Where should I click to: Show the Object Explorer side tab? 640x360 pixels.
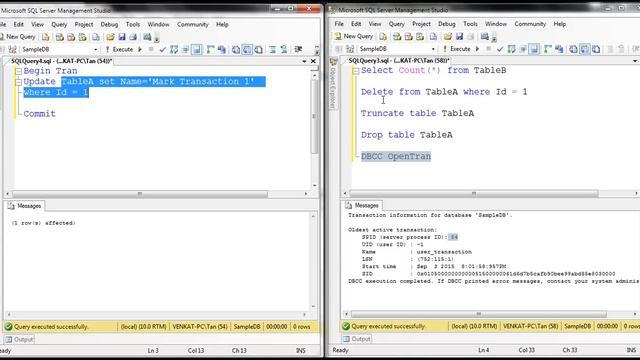pyautogui.click(x=333, y=83)
